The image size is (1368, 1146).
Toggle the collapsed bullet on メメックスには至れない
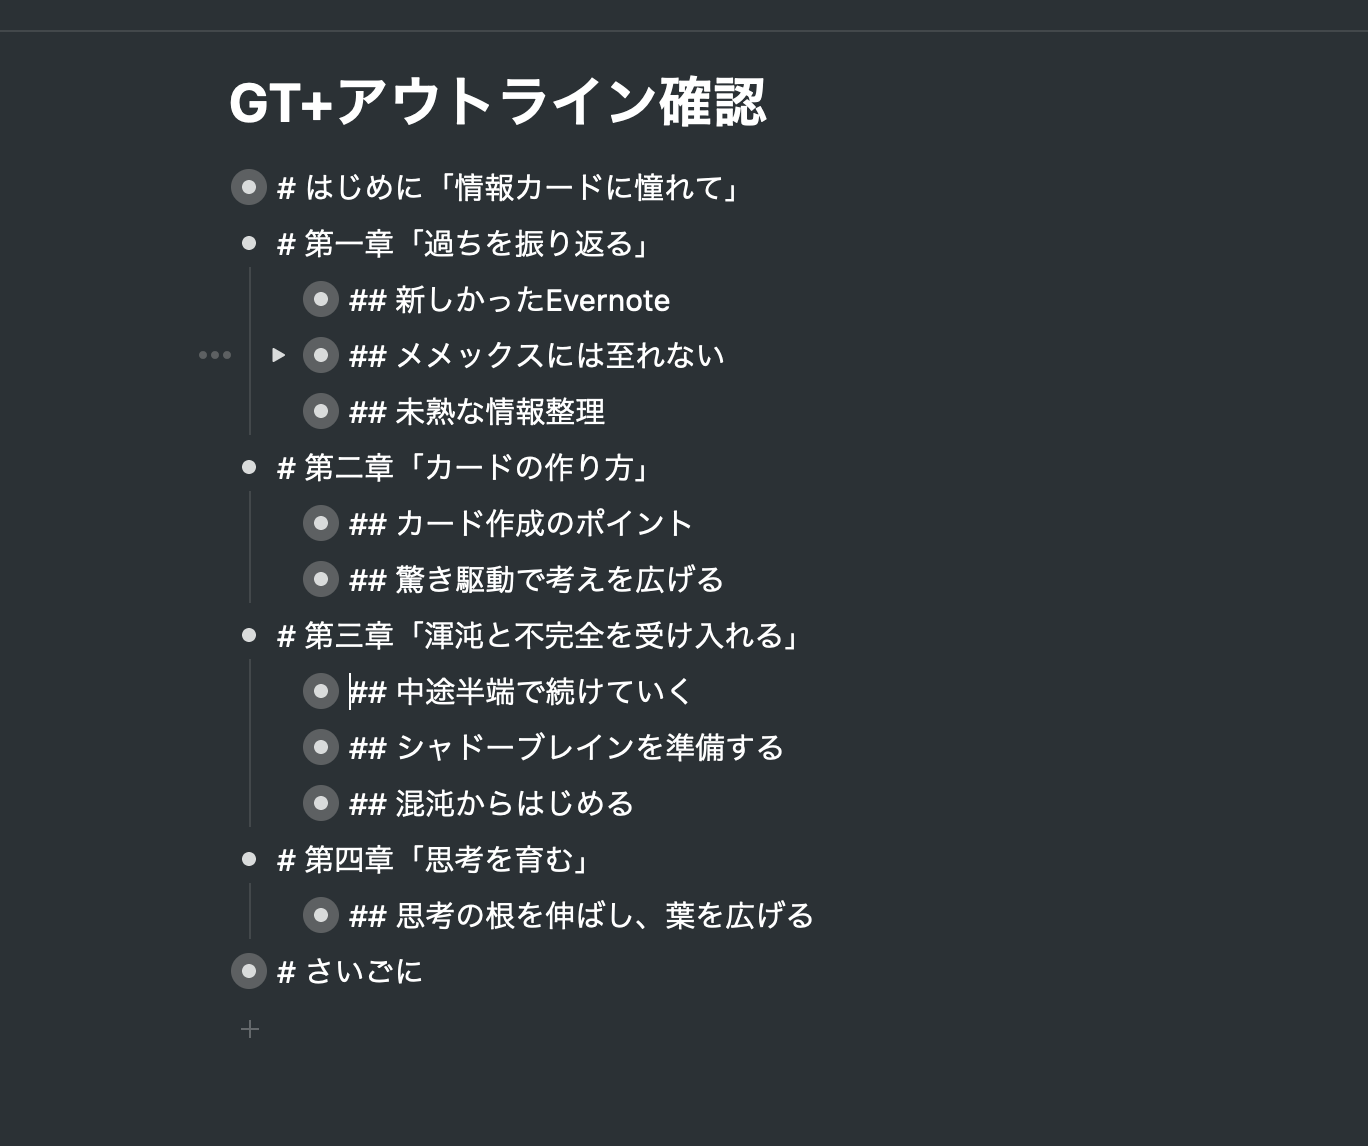click(321, 355)
